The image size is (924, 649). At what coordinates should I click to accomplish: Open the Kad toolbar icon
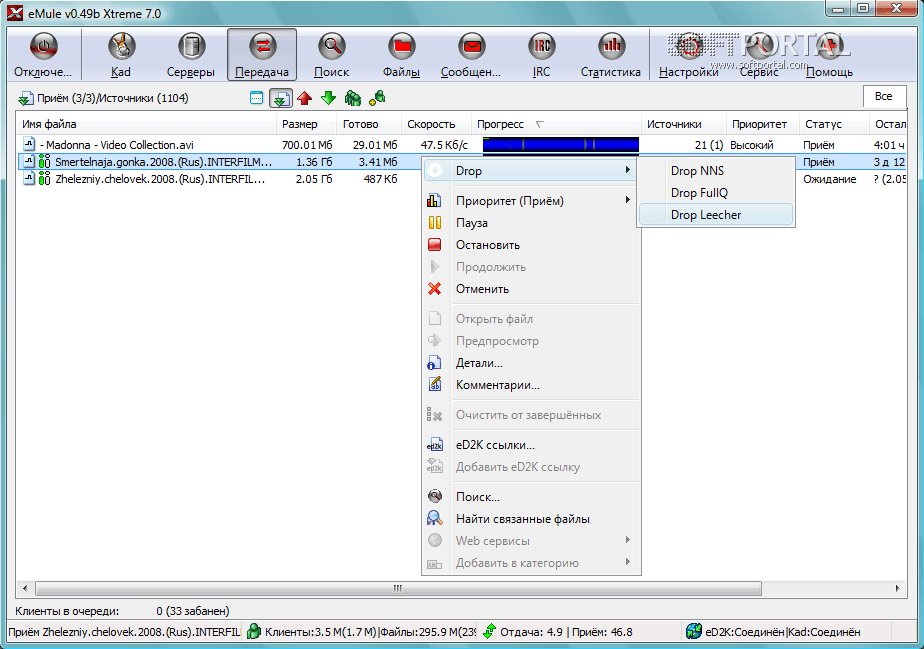point(121,47)
